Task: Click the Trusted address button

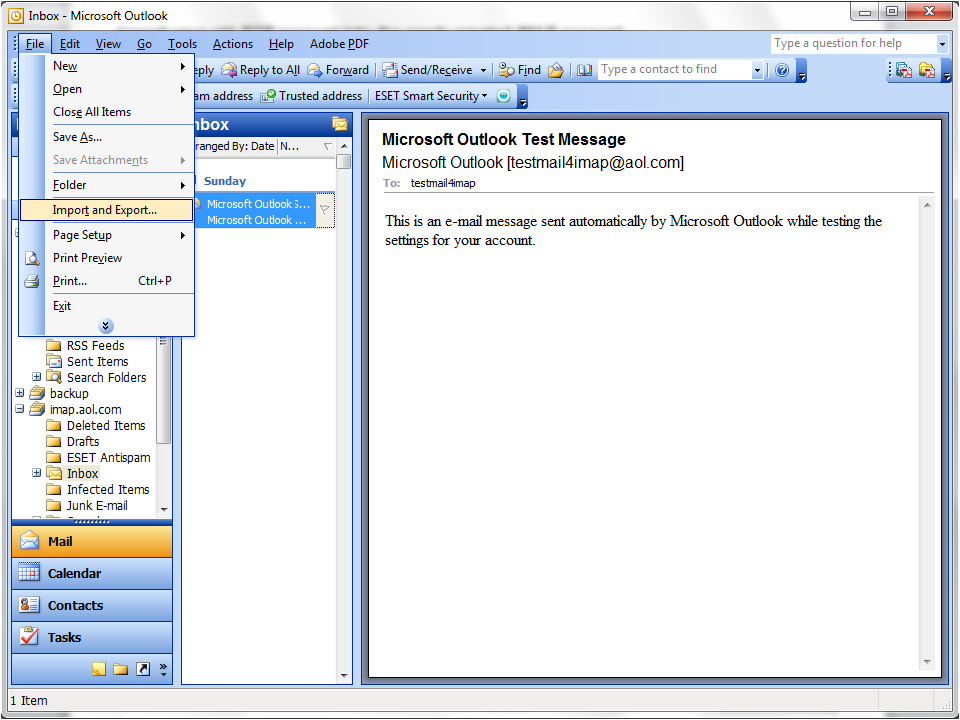Action: pyautogui.click(x=311, y=96)
